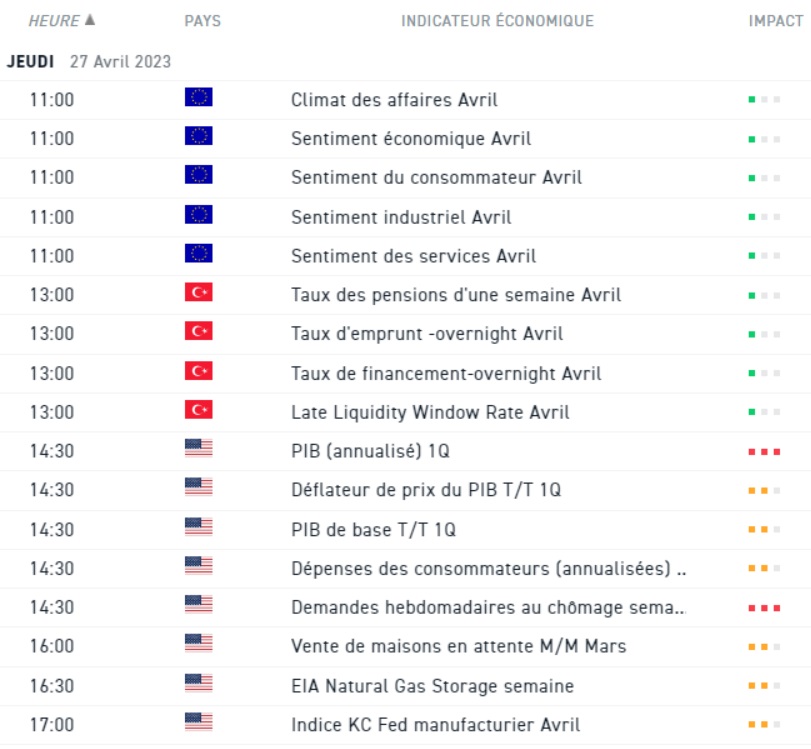The height and width of the screenshot is (749, 811).
Task: Open Sentiment du consommateur Avril indicator
Action: [436, 177]
